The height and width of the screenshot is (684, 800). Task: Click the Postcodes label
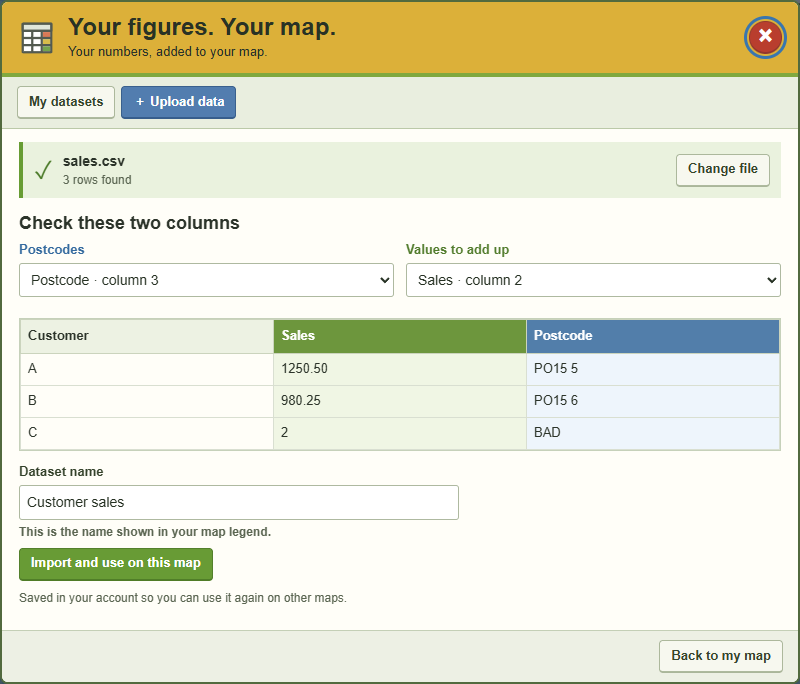(52, 250)
